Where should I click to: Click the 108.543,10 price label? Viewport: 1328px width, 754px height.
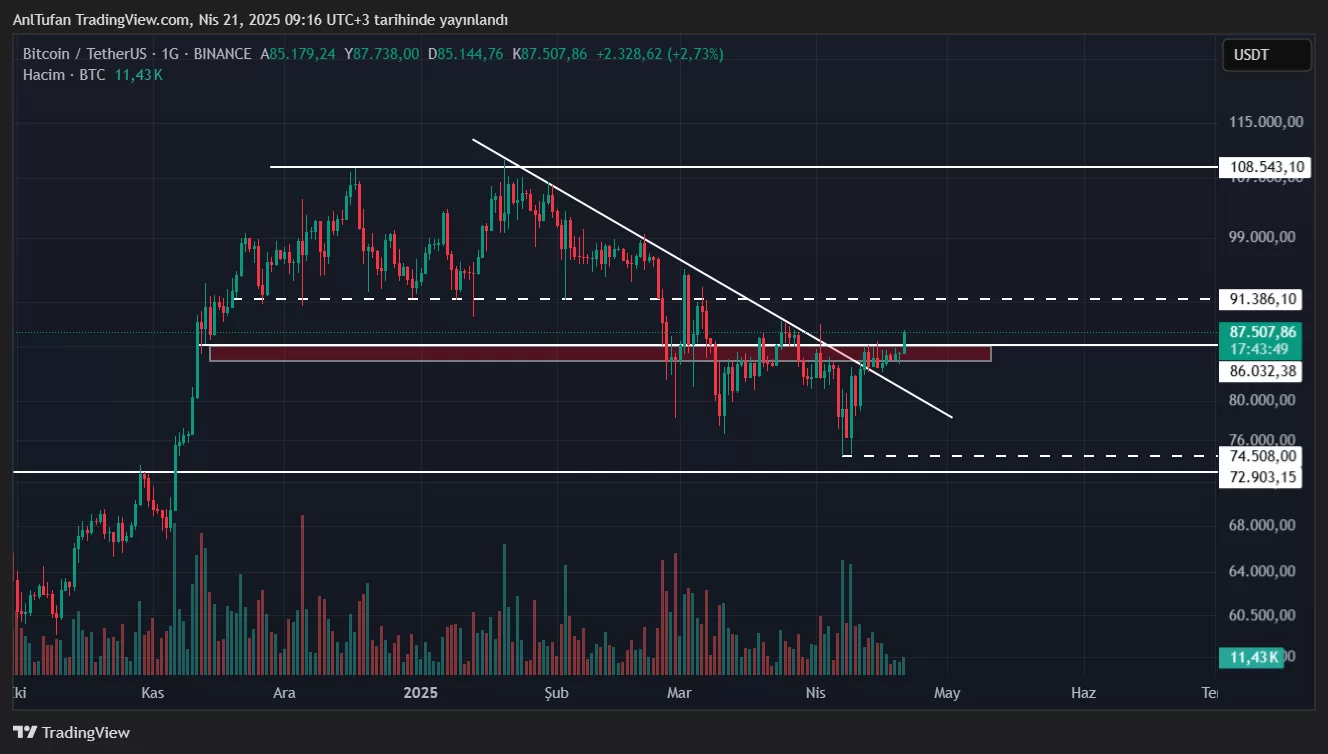(x=1264, y=167)
